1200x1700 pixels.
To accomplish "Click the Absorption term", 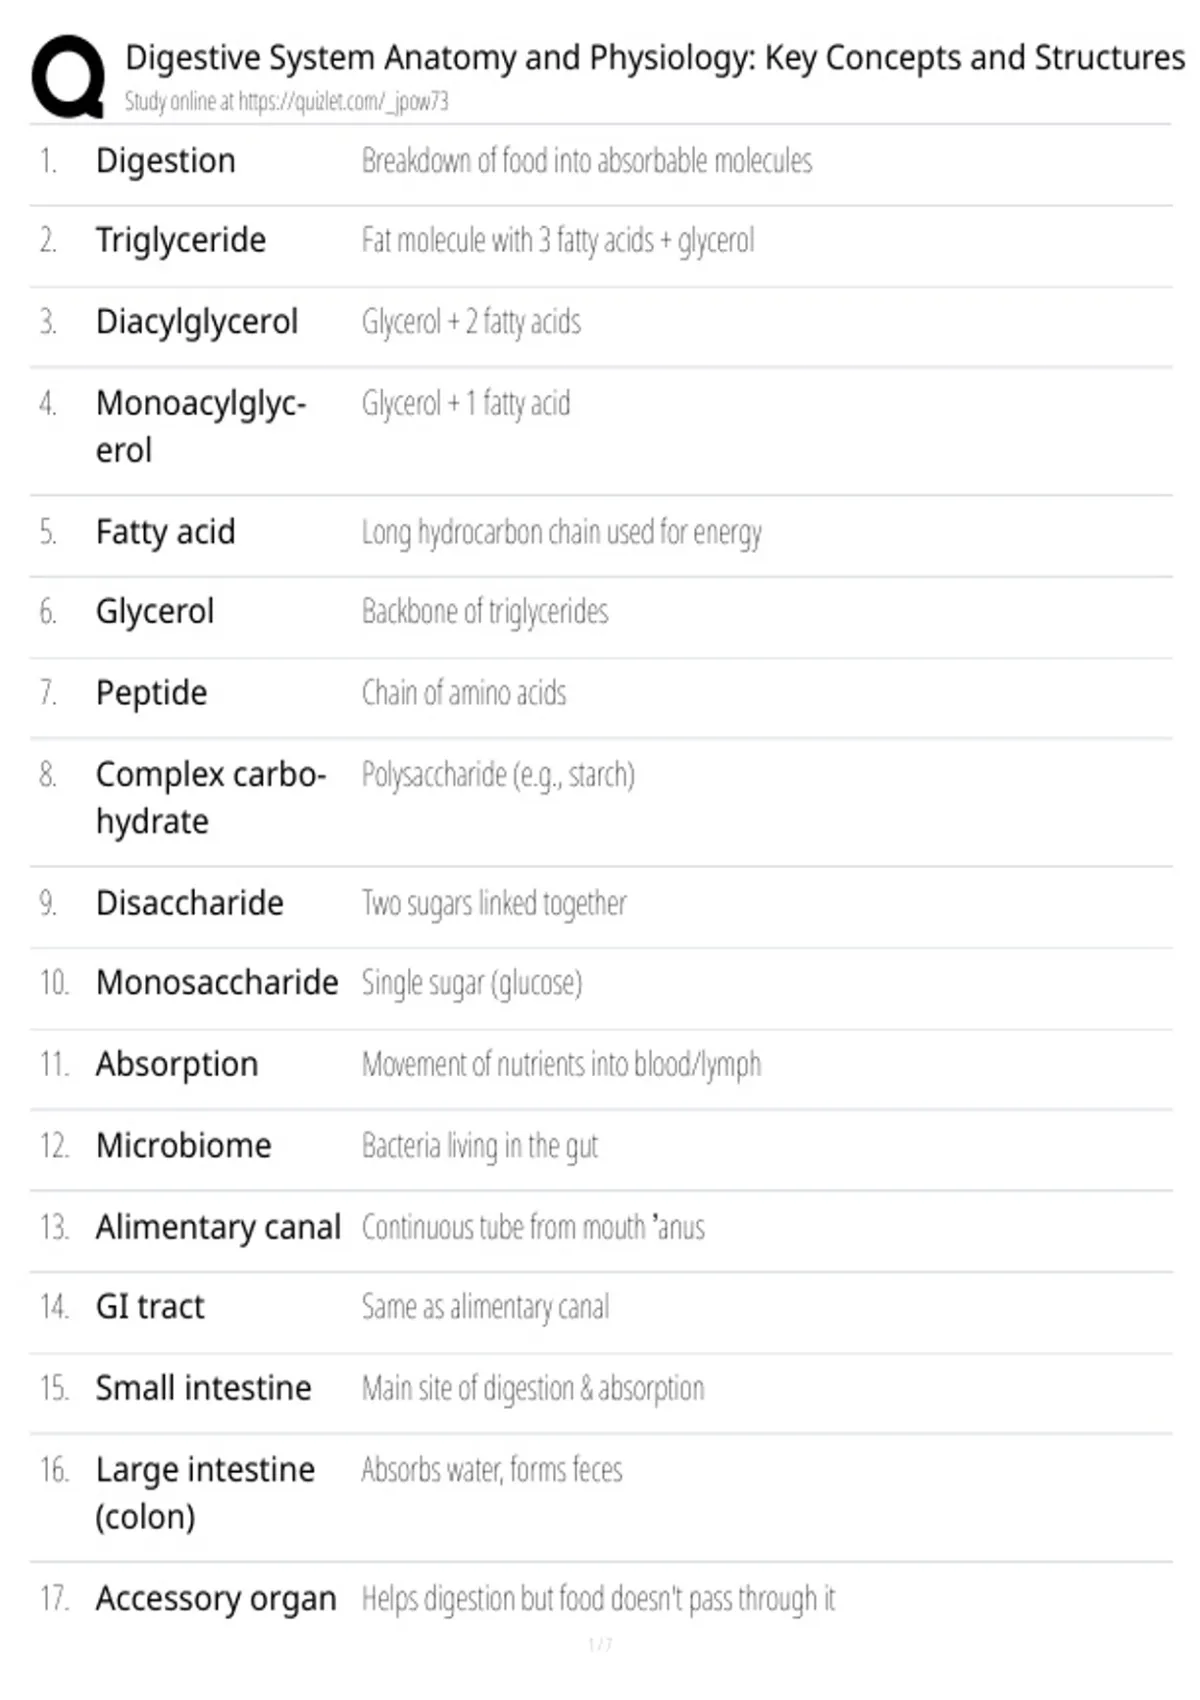I will (x=177, y=1065).
